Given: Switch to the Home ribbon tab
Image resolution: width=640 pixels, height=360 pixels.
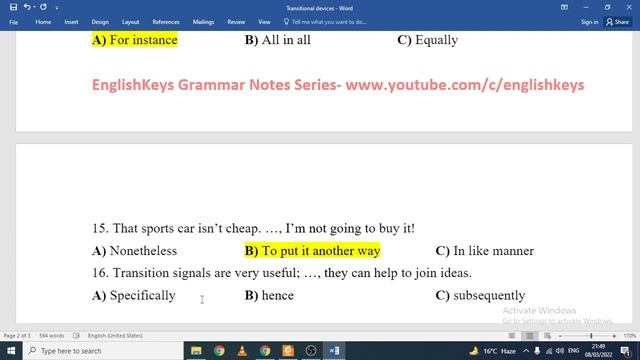Looking at the screenshot, I should pos(43,22).
